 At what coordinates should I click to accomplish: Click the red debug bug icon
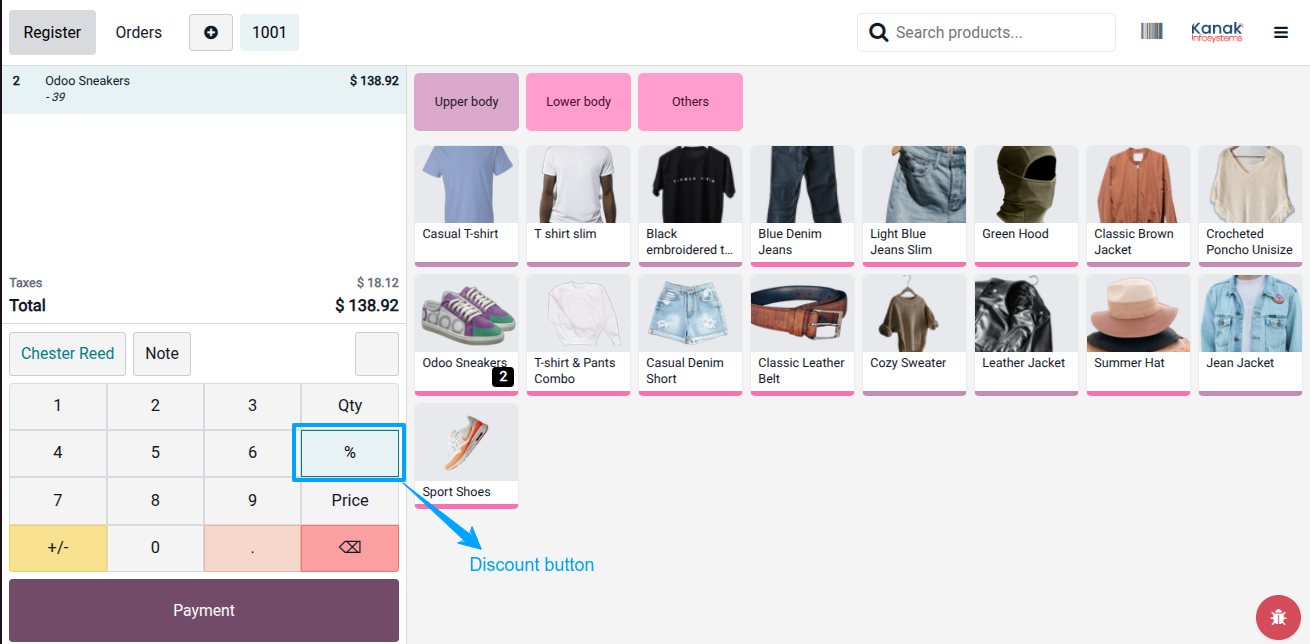(x=1277, y=616)
